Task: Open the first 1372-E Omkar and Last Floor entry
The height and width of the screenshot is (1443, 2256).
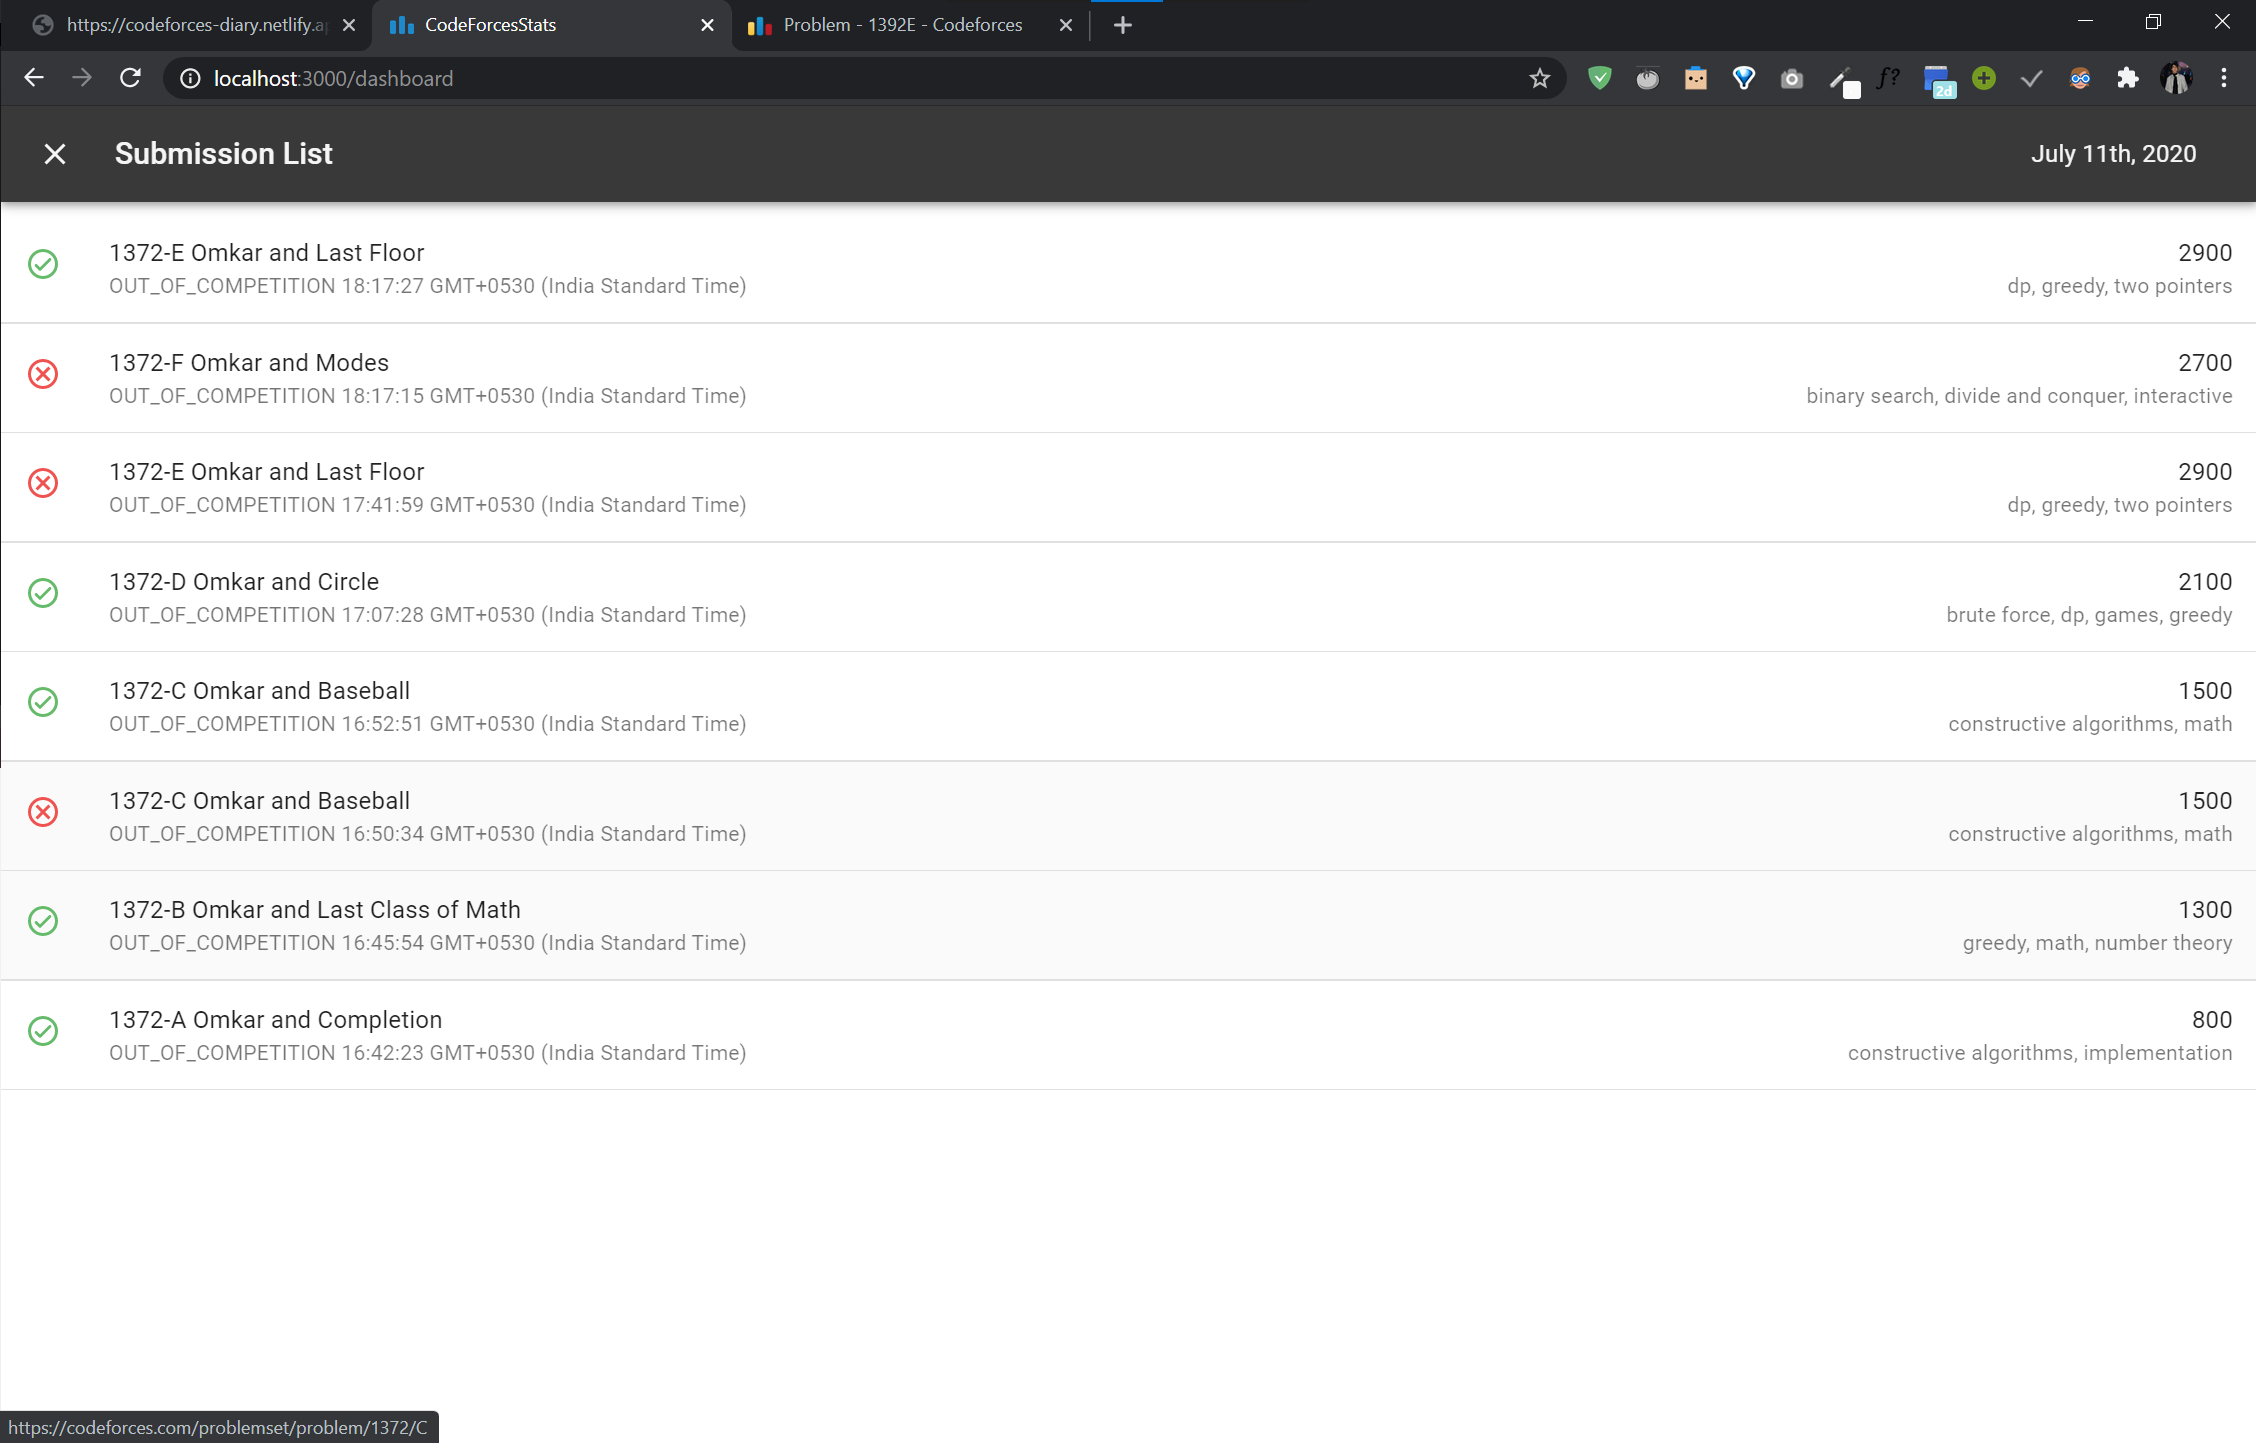Action: [x=266, y=253]
